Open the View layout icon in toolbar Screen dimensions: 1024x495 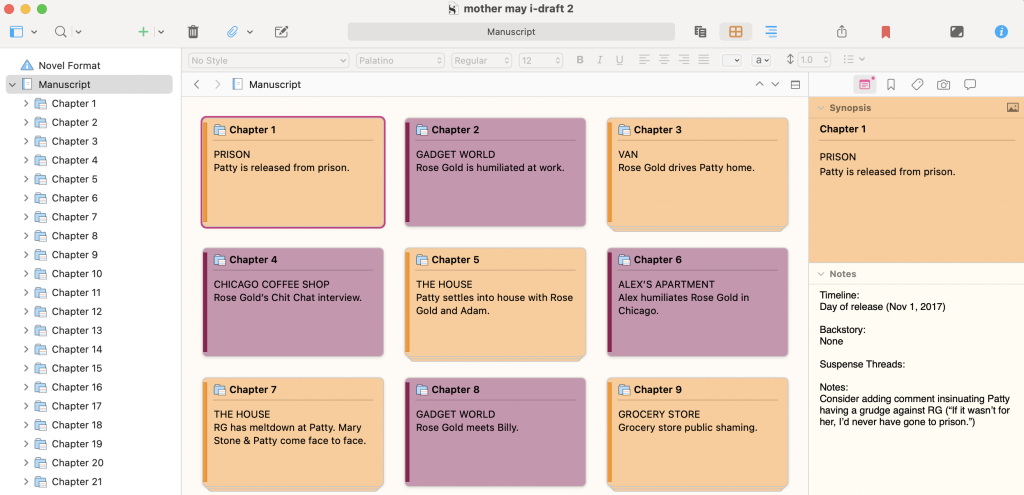(16, 31)
